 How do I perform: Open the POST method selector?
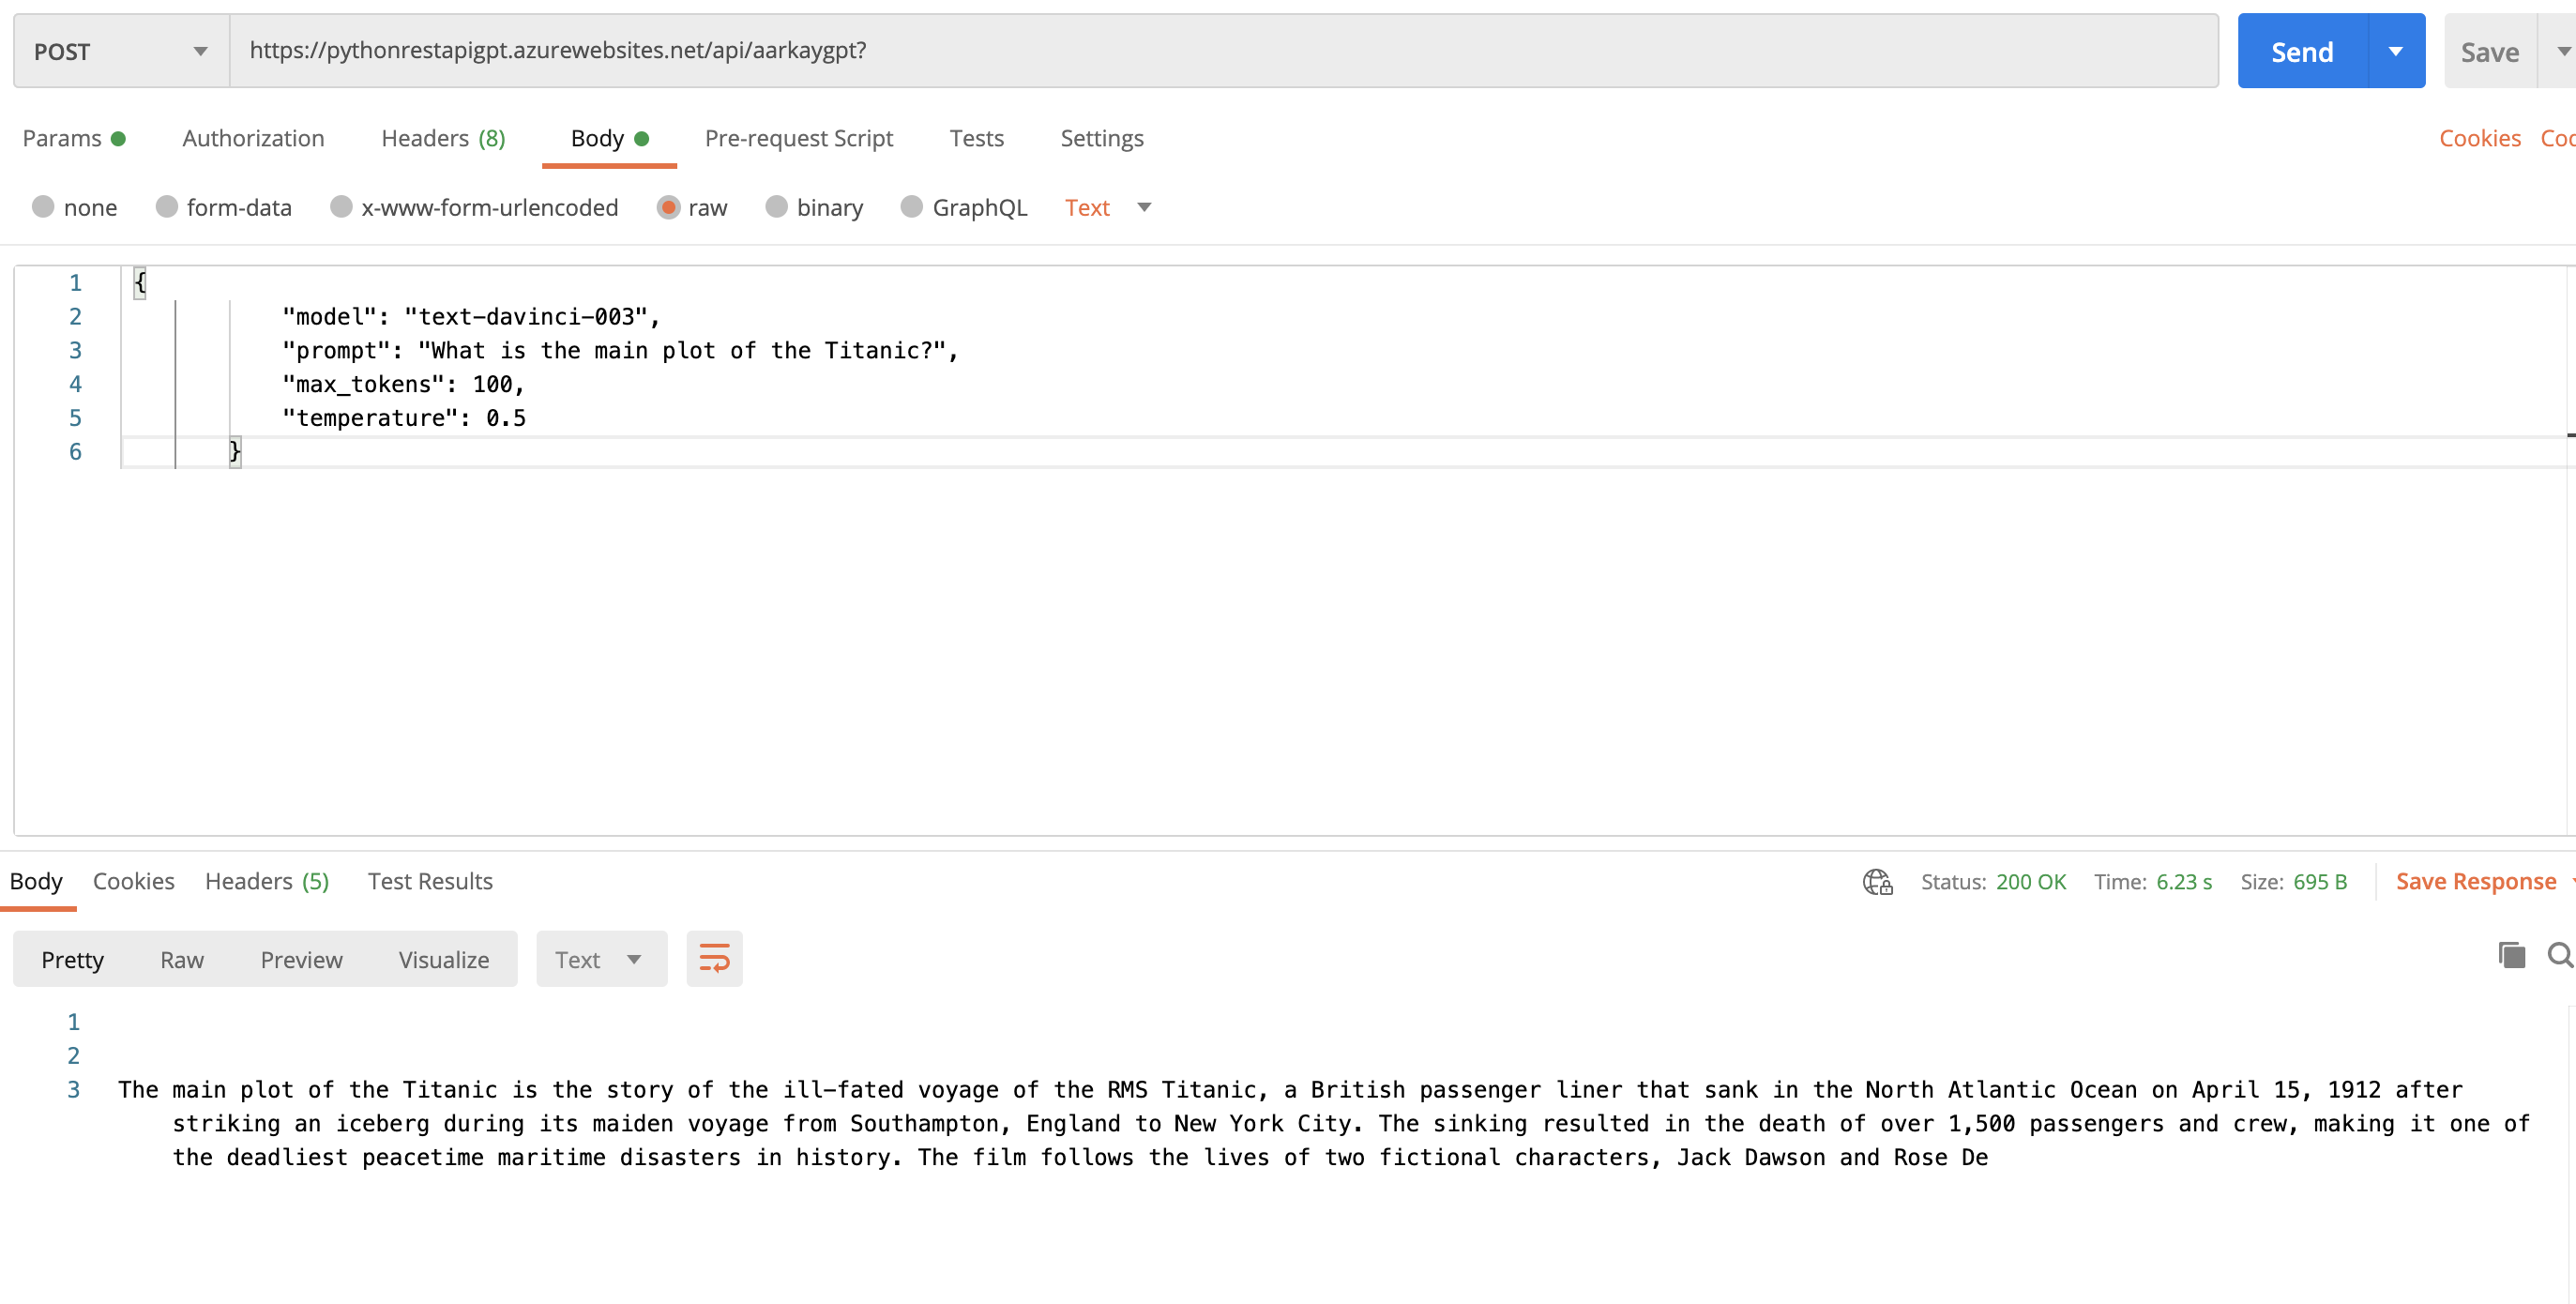coord(119,50)
